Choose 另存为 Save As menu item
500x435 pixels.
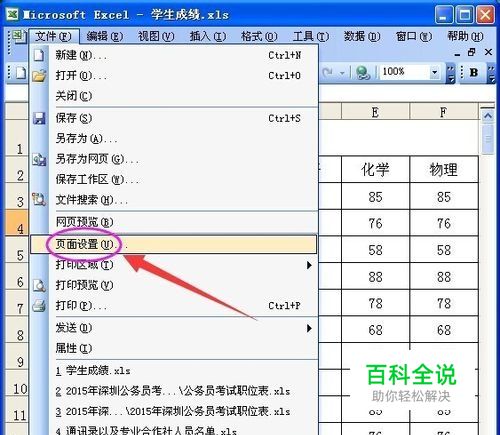click(x=173, y=138)
